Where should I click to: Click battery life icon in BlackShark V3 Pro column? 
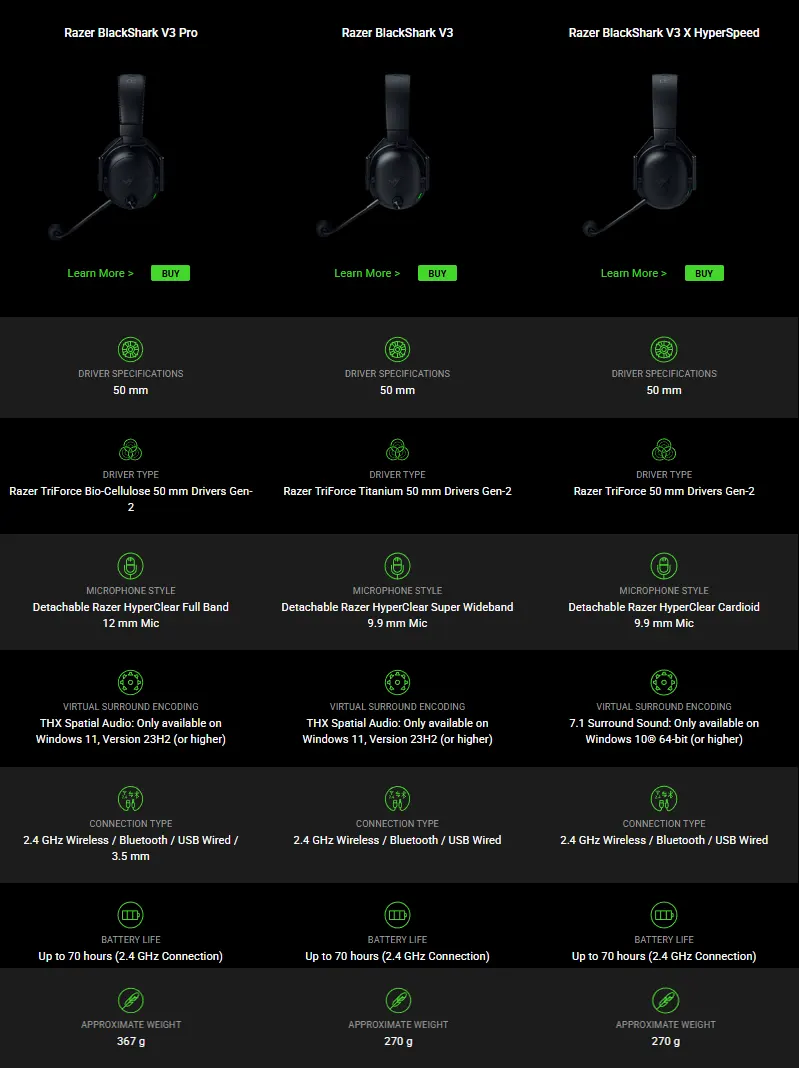[130, 915]
